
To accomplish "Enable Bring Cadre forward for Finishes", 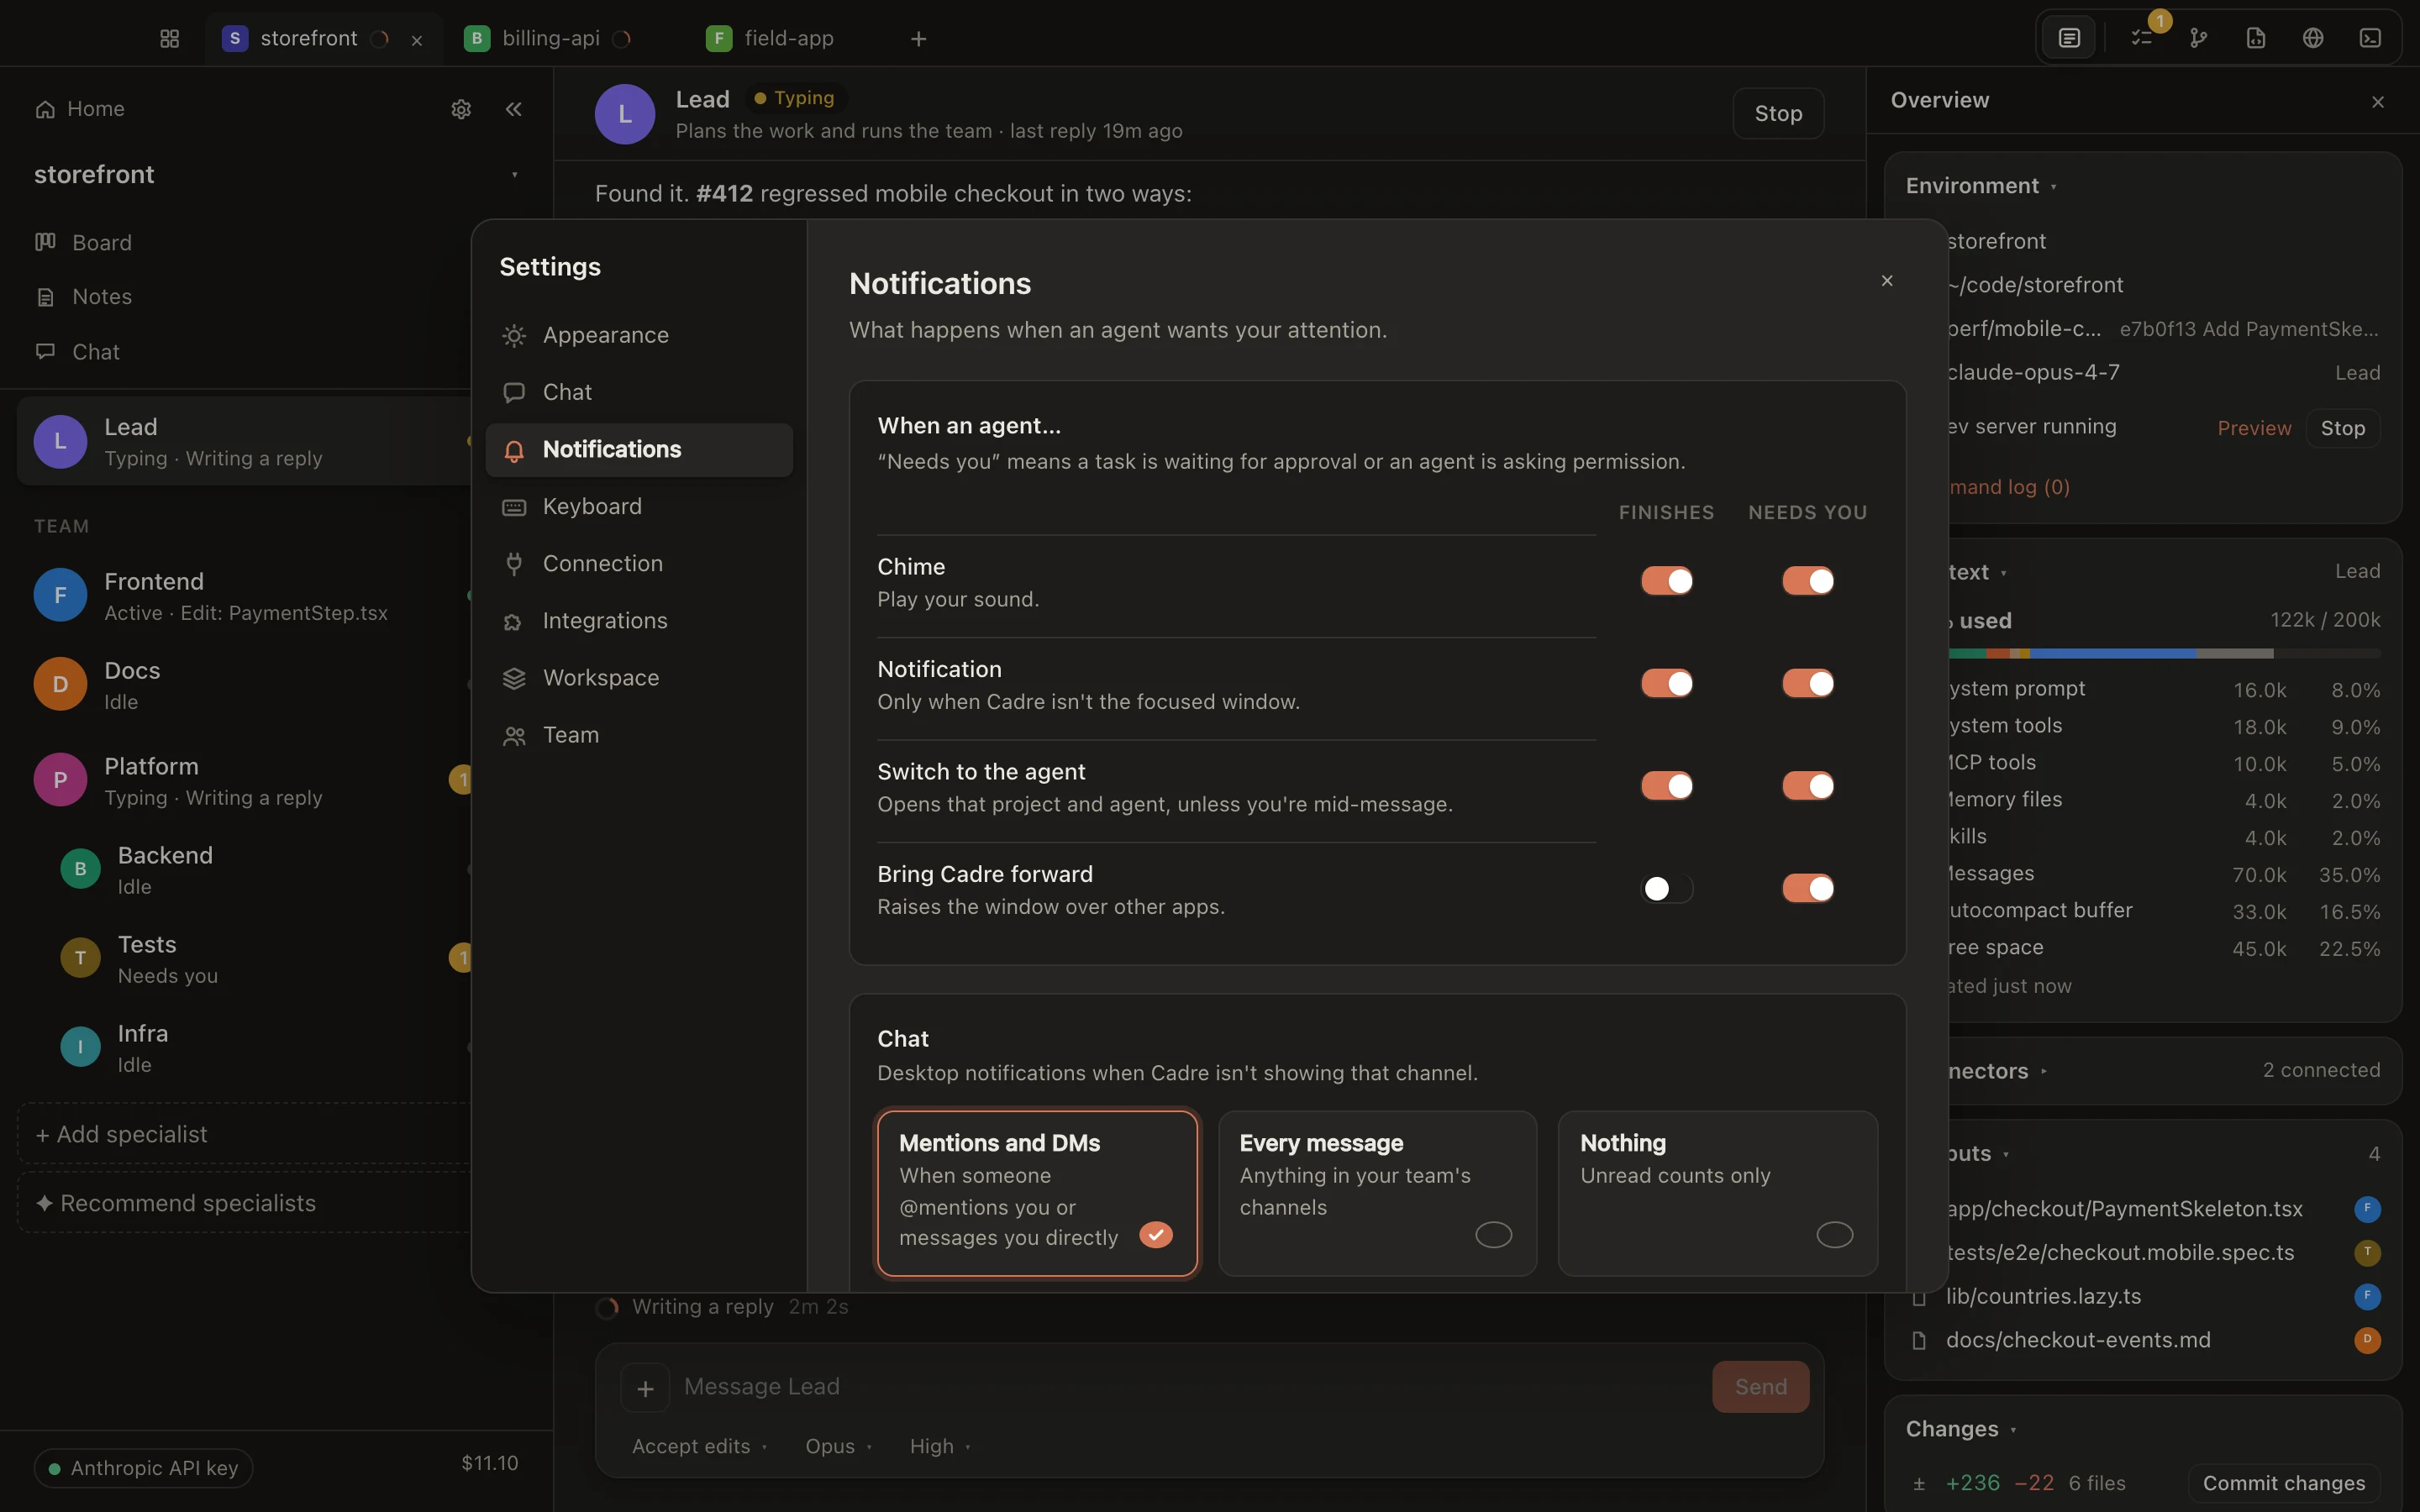I will [x=1666, y=888].
